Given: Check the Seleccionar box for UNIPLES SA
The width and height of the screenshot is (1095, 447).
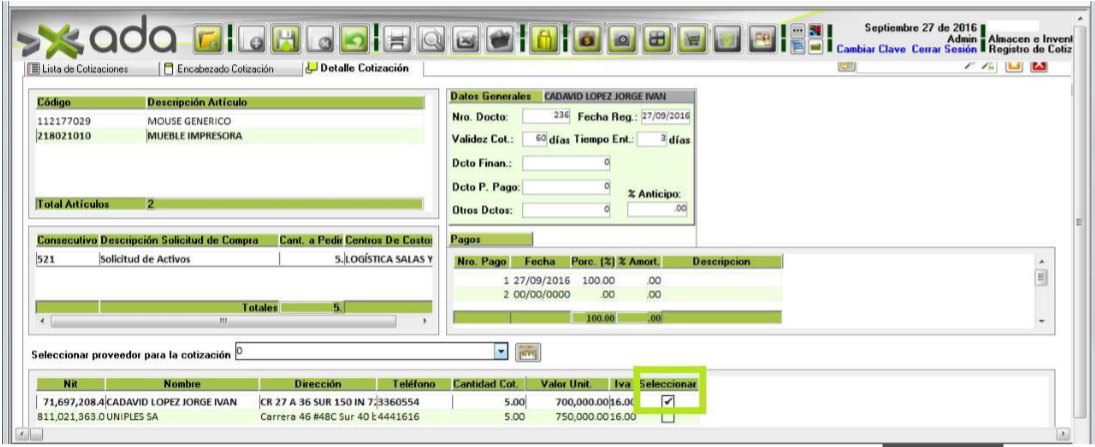Looking at the screenshot, I should coord(668,417).
